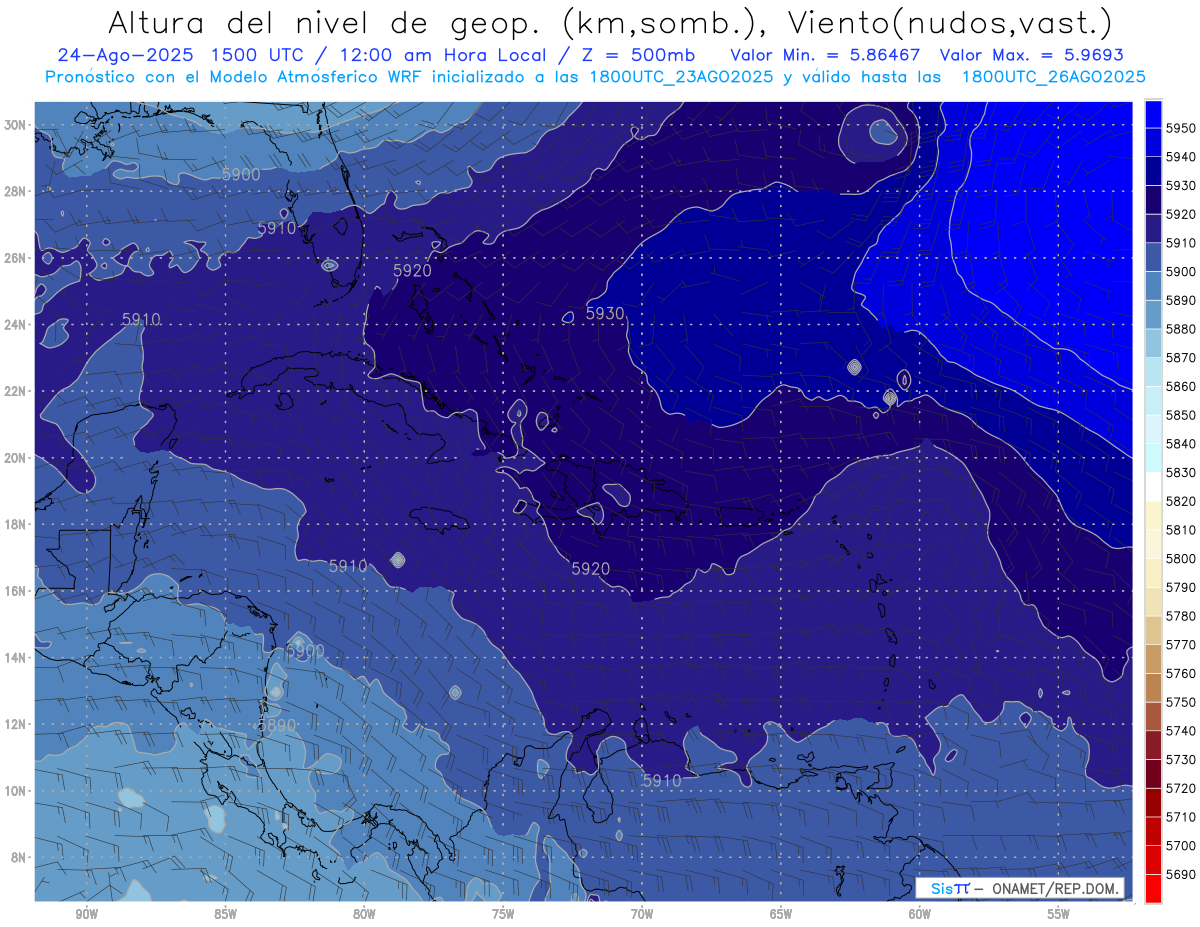
Task: Click the 26N latitude axis label
Action: (x=16, y=258)
